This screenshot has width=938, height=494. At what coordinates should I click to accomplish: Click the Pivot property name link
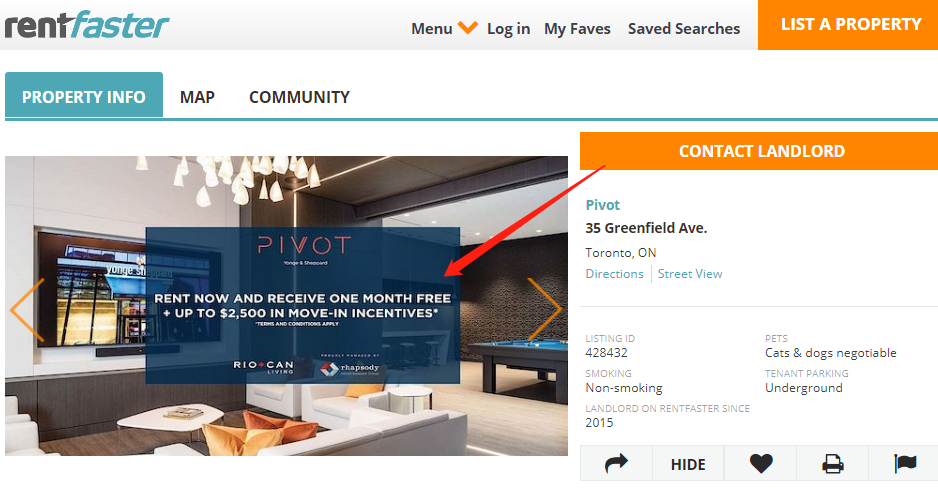click(602, 205)
